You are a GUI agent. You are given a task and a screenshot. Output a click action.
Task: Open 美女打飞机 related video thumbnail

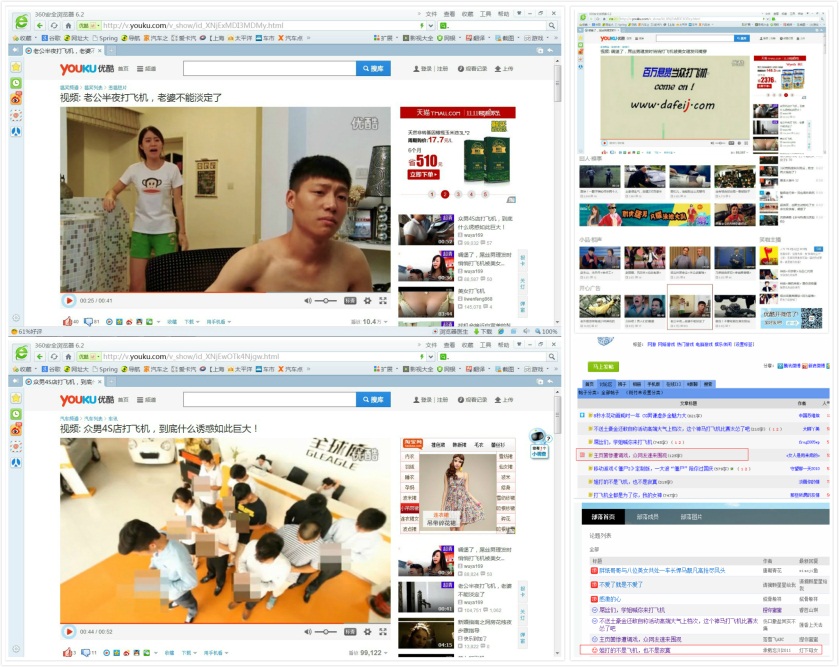tap(426, 302)
